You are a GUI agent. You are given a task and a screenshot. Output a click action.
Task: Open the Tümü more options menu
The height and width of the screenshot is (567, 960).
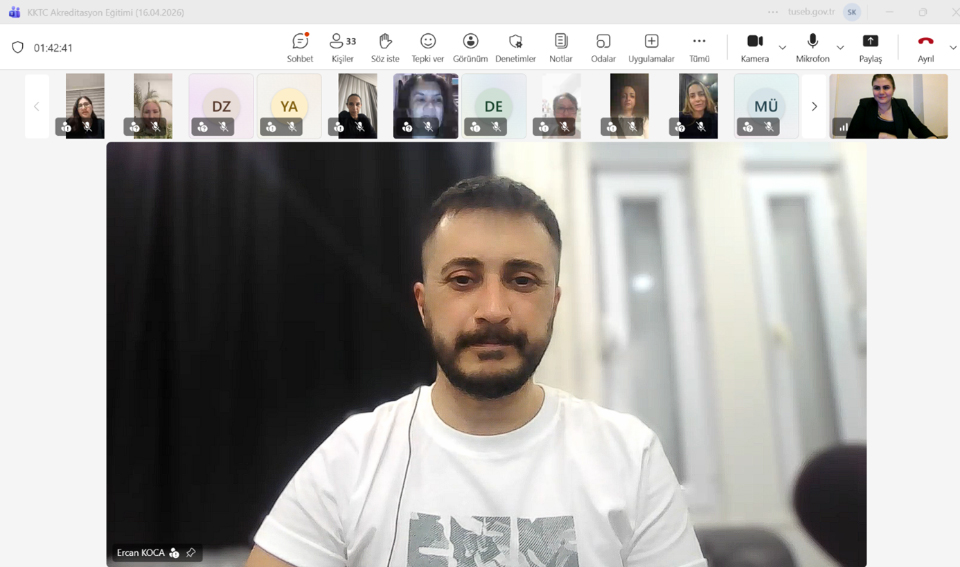click(699, 46)
